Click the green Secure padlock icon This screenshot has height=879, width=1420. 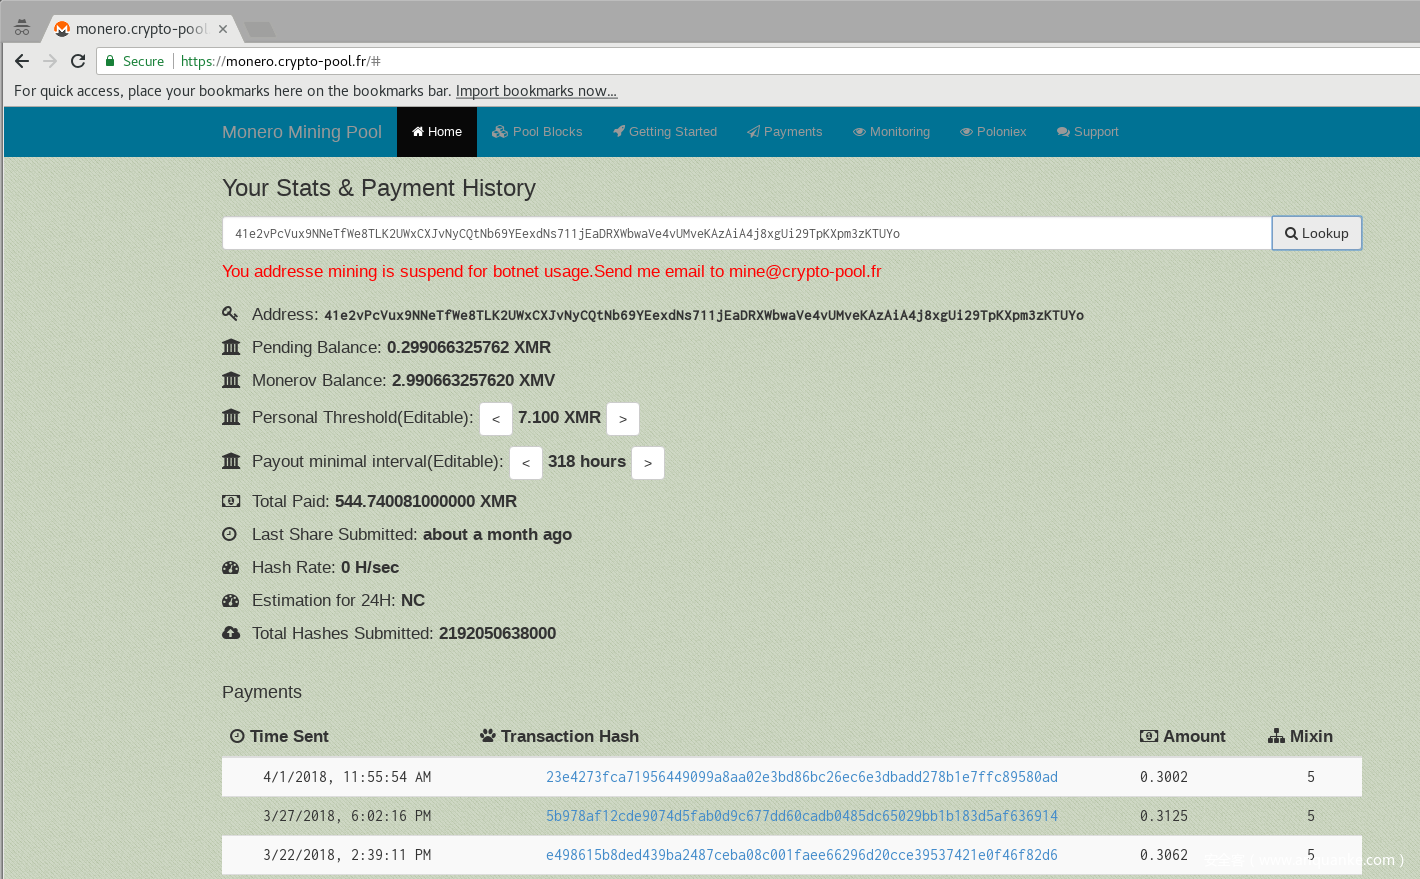[x=111, y=61]
